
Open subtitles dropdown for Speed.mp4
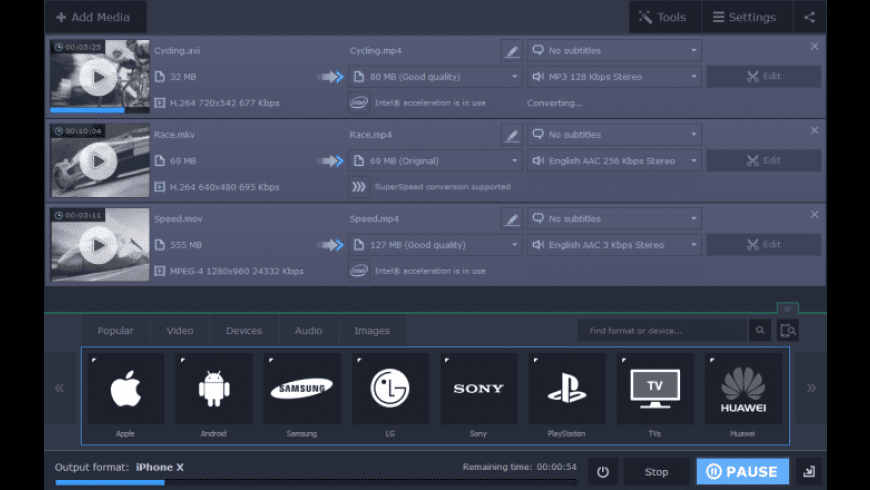614,219
